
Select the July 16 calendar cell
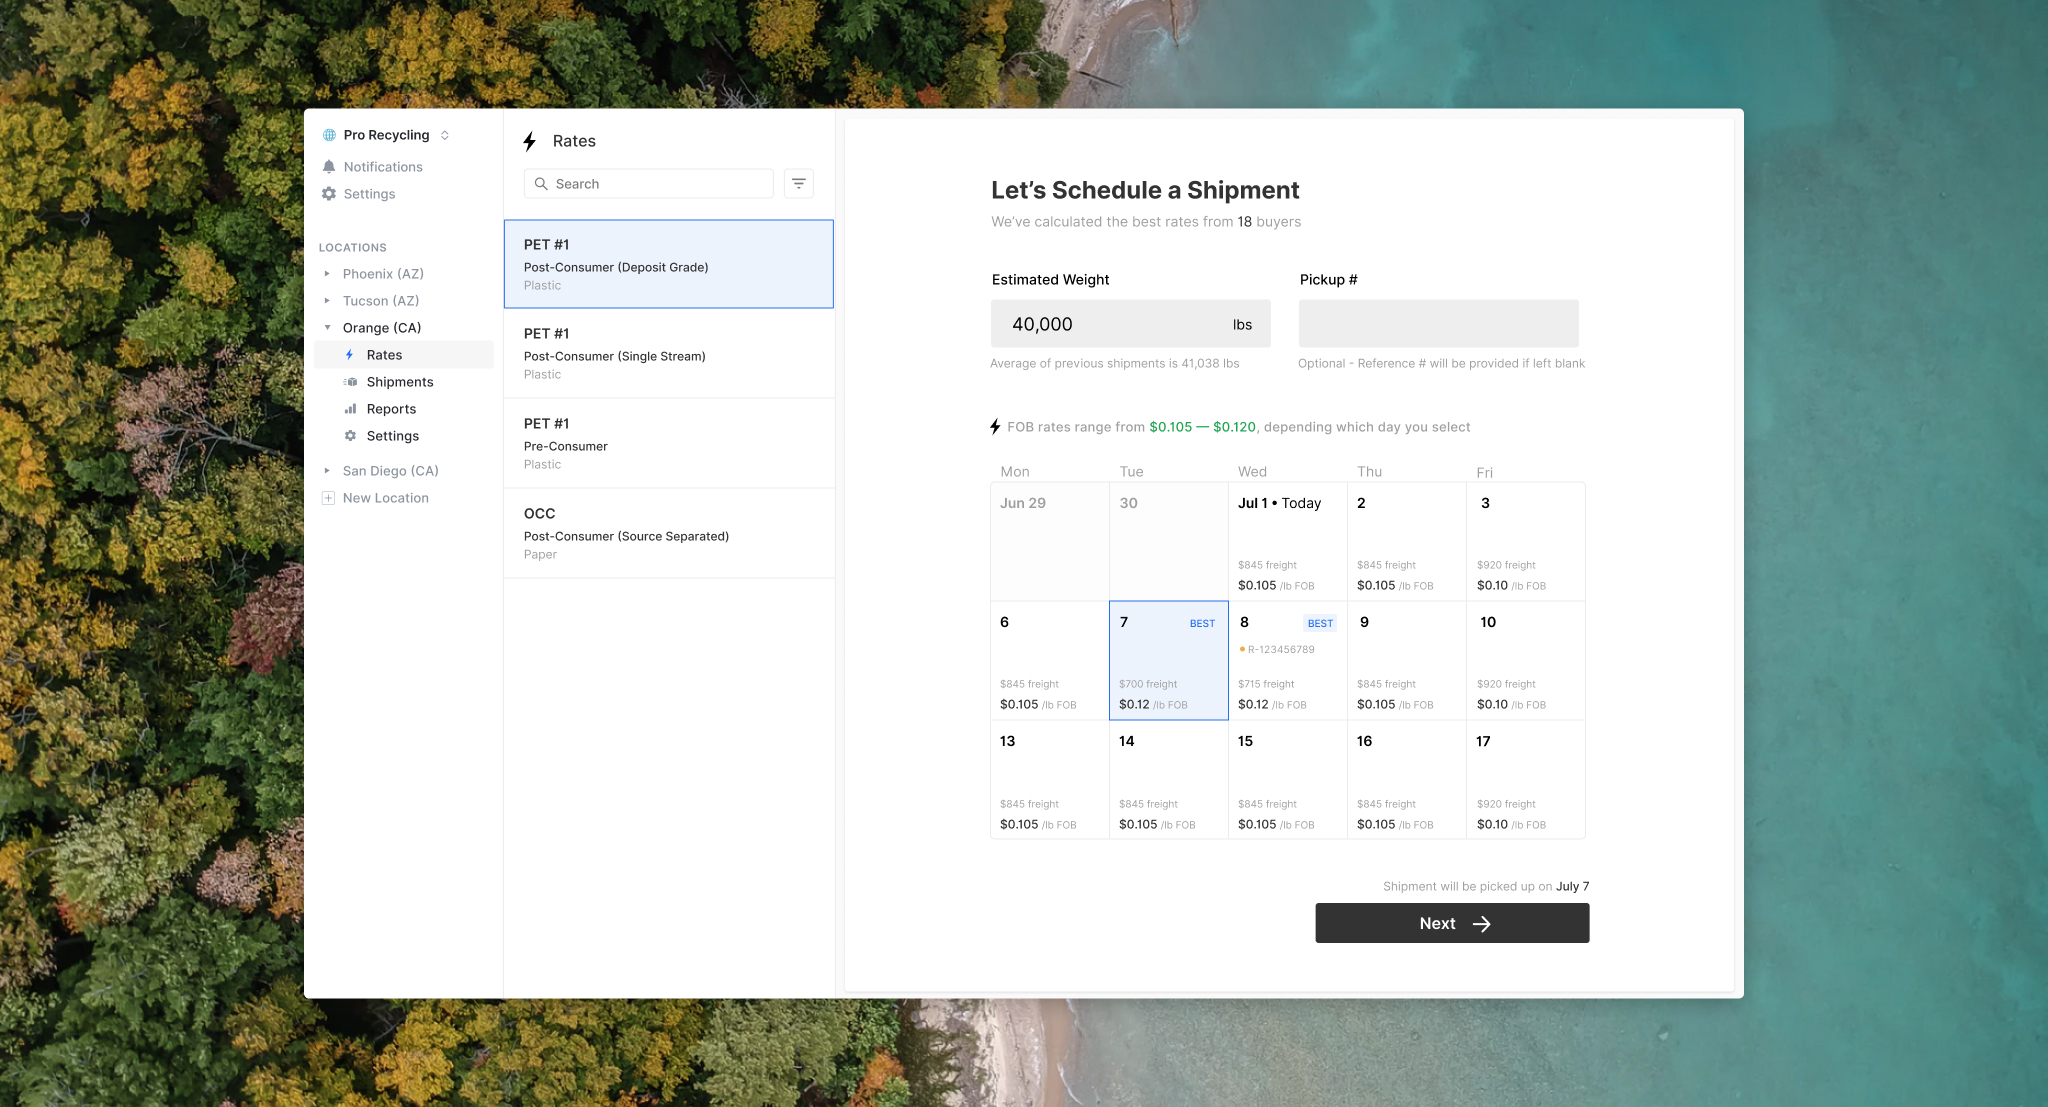pos(1406,780)
